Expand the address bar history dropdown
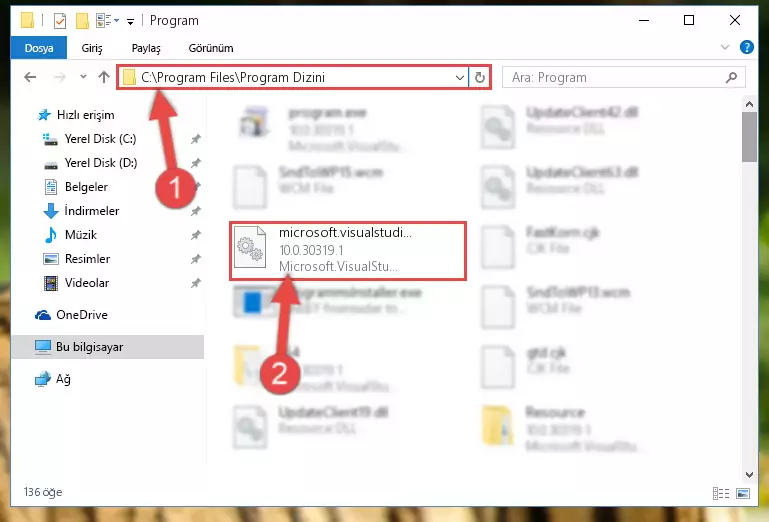769x522 pixels. click(460, 78)
